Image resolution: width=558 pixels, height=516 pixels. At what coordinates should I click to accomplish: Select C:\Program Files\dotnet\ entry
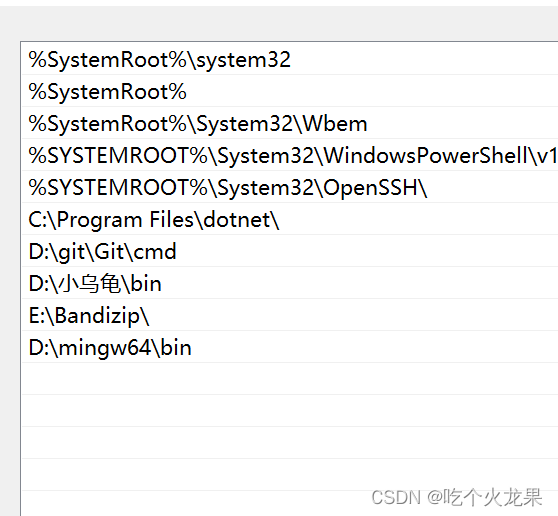pyautogui.click(x=290, y=219)
